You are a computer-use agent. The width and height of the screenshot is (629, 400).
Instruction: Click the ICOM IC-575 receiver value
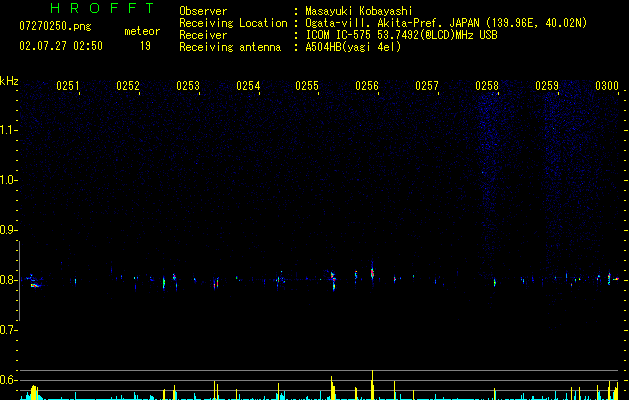(401, 35)
